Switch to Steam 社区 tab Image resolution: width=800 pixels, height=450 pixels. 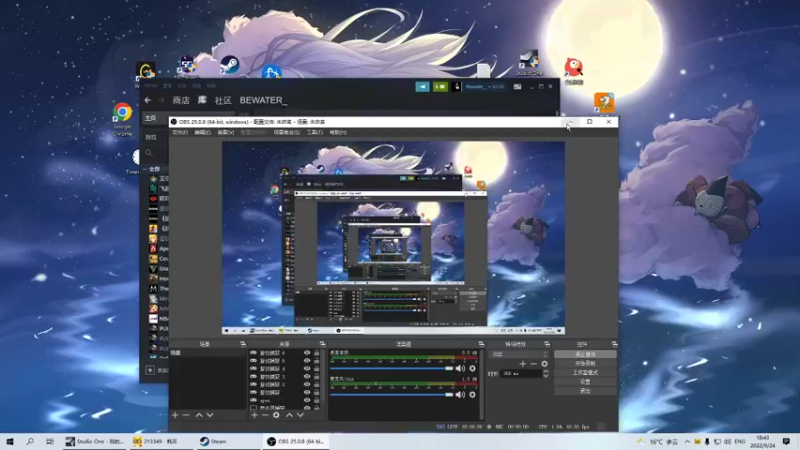point(223,101)
